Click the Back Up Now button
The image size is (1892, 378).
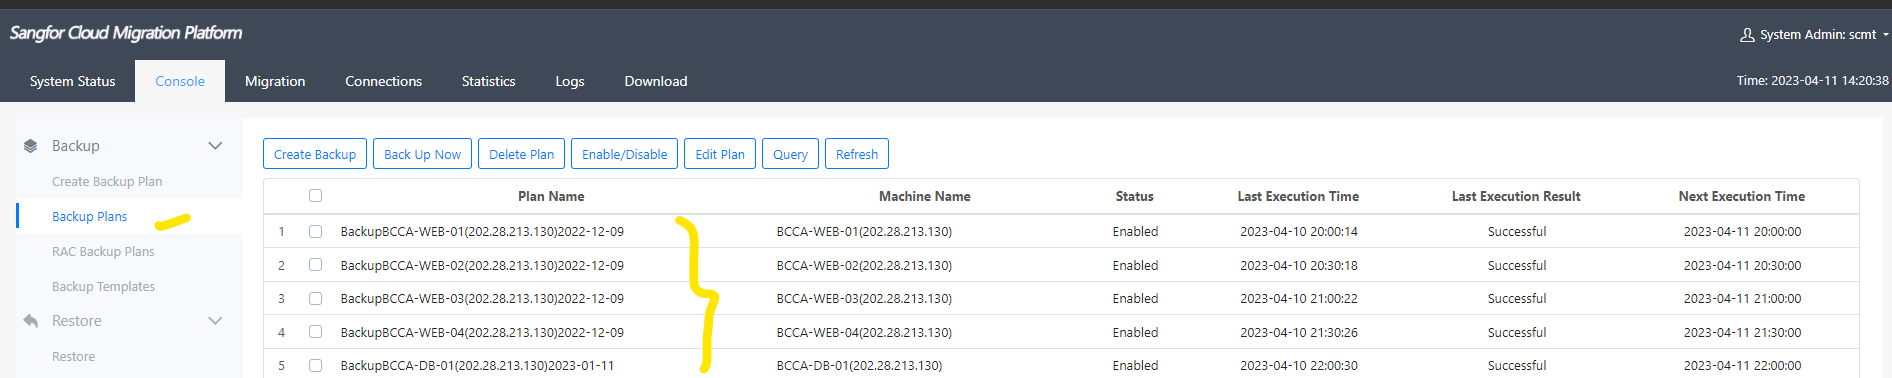pos(422,154)
